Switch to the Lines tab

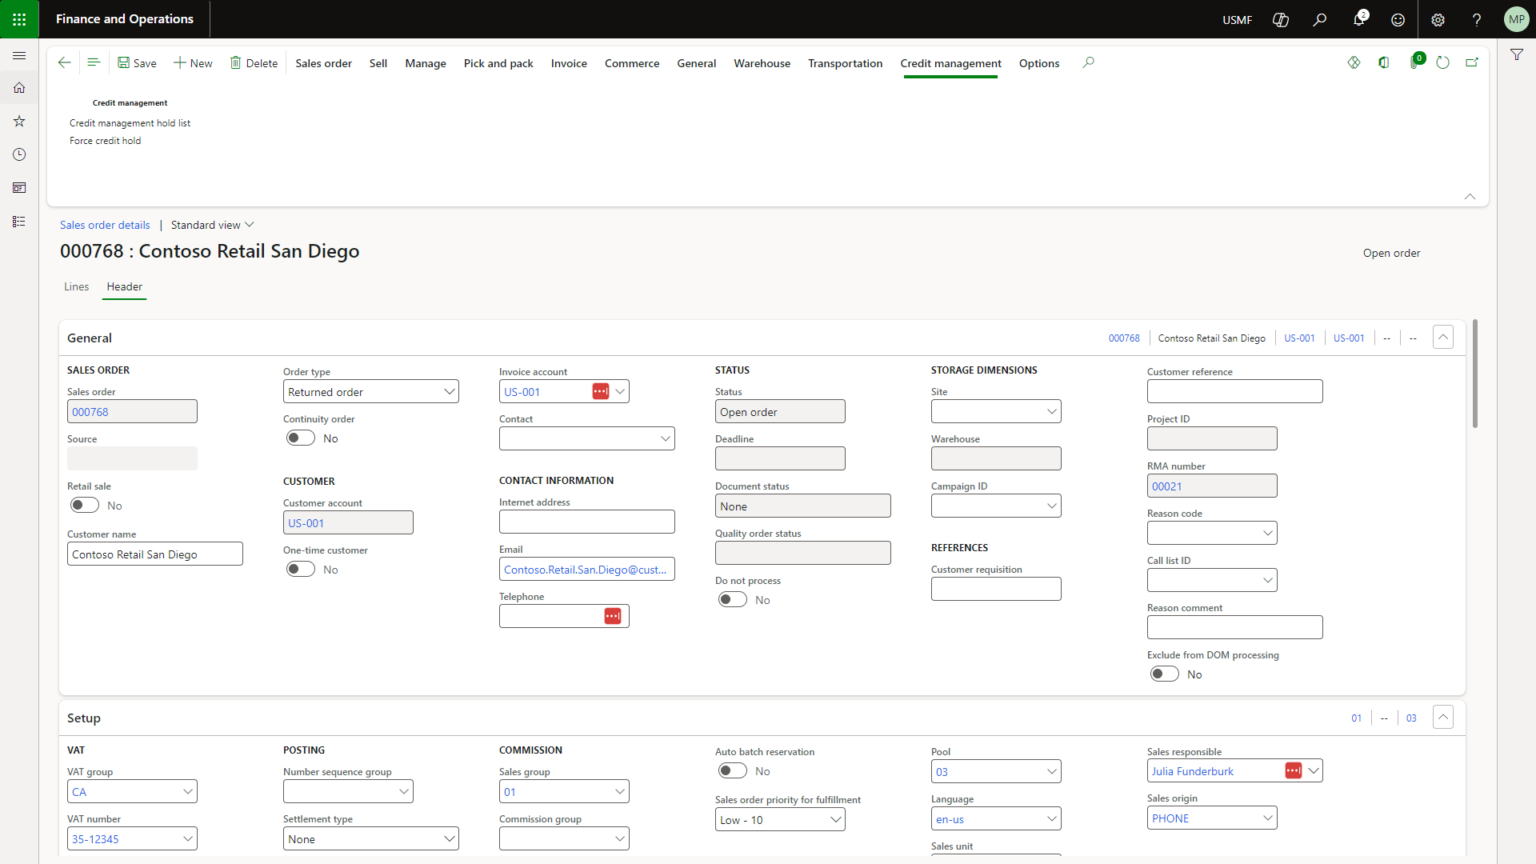77,287
